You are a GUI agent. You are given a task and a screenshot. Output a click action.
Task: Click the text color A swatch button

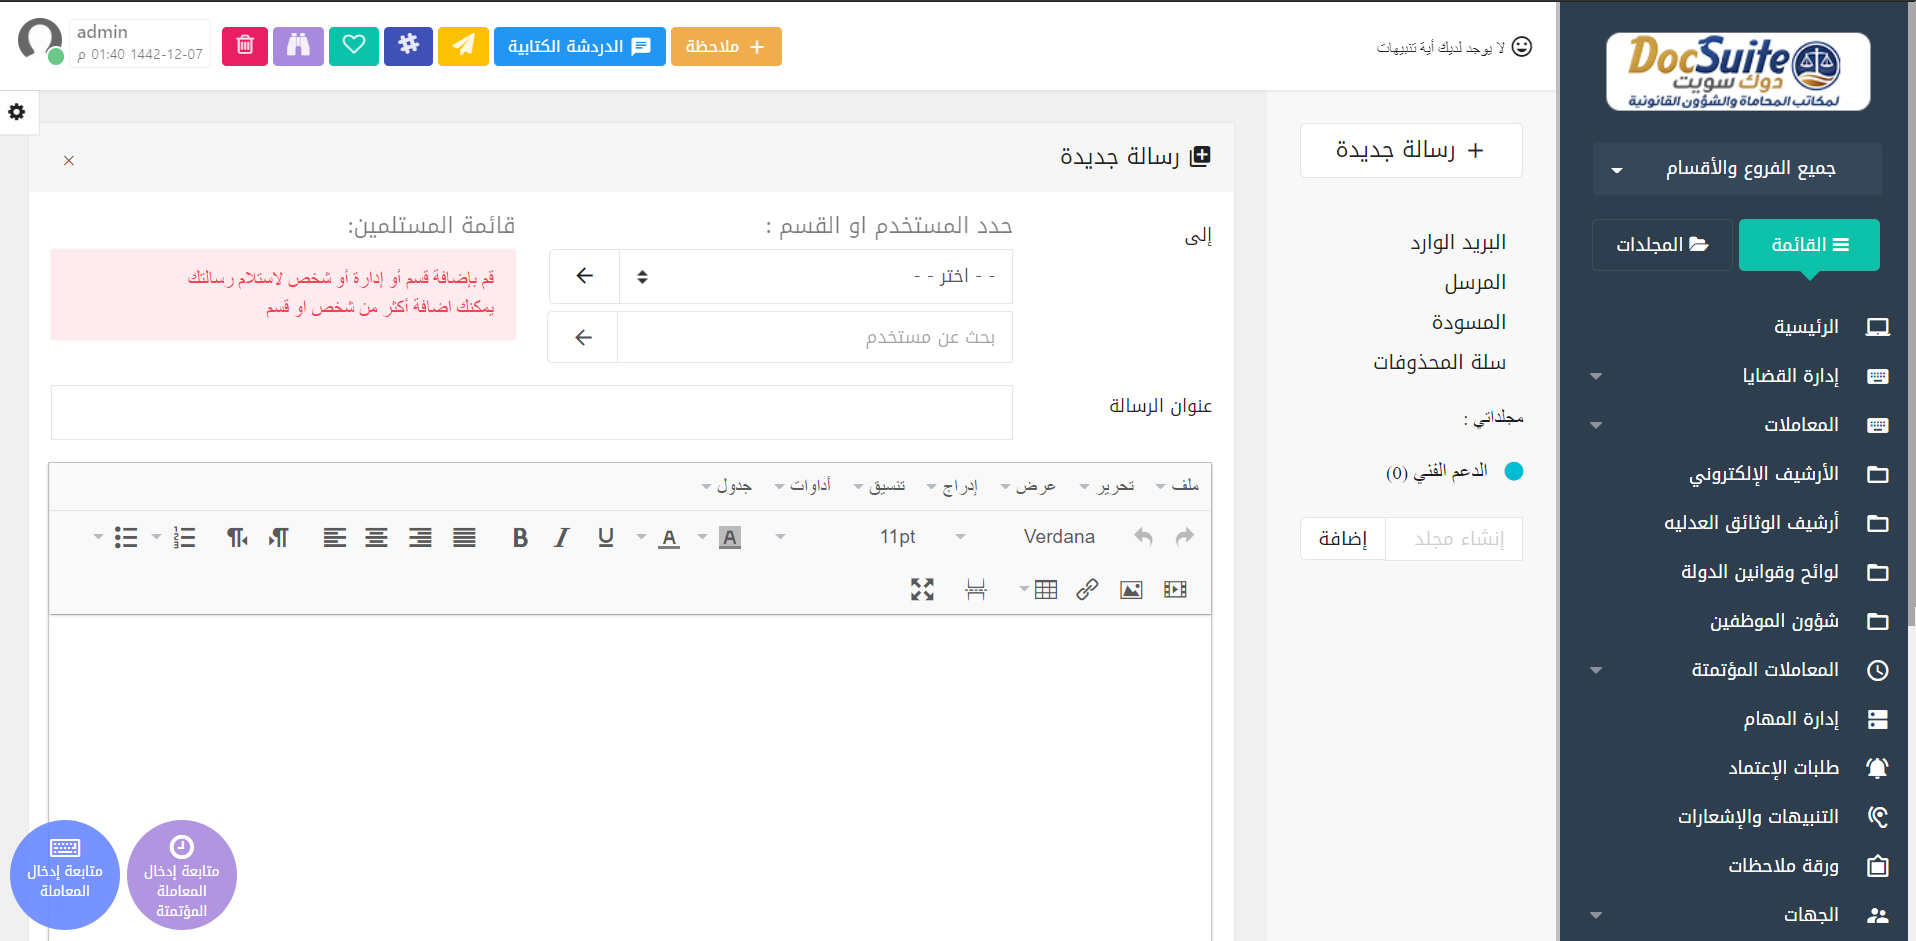[x=669, y=538]
